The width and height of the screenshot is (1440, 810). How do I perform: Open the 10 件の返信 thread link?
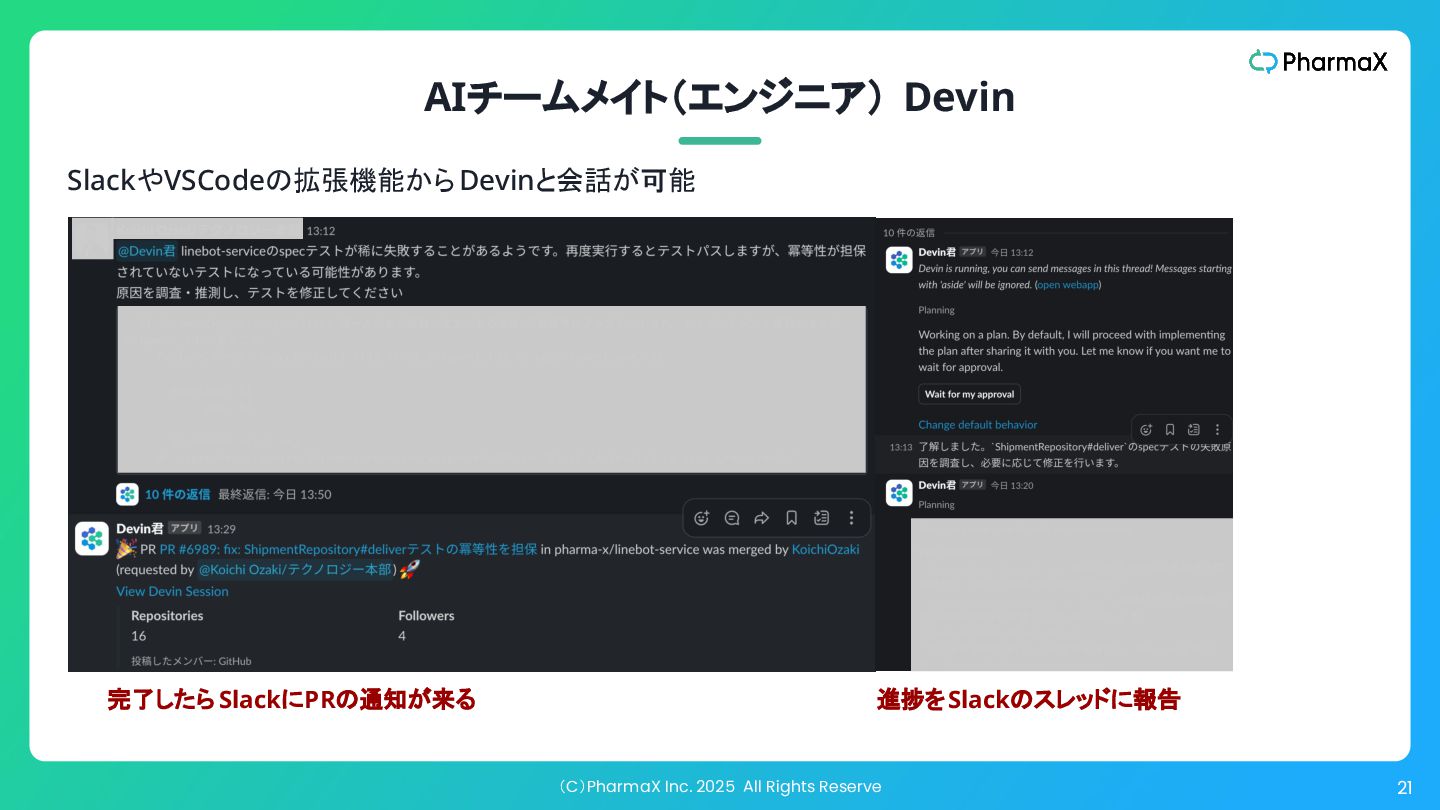(x=178, y=494)
